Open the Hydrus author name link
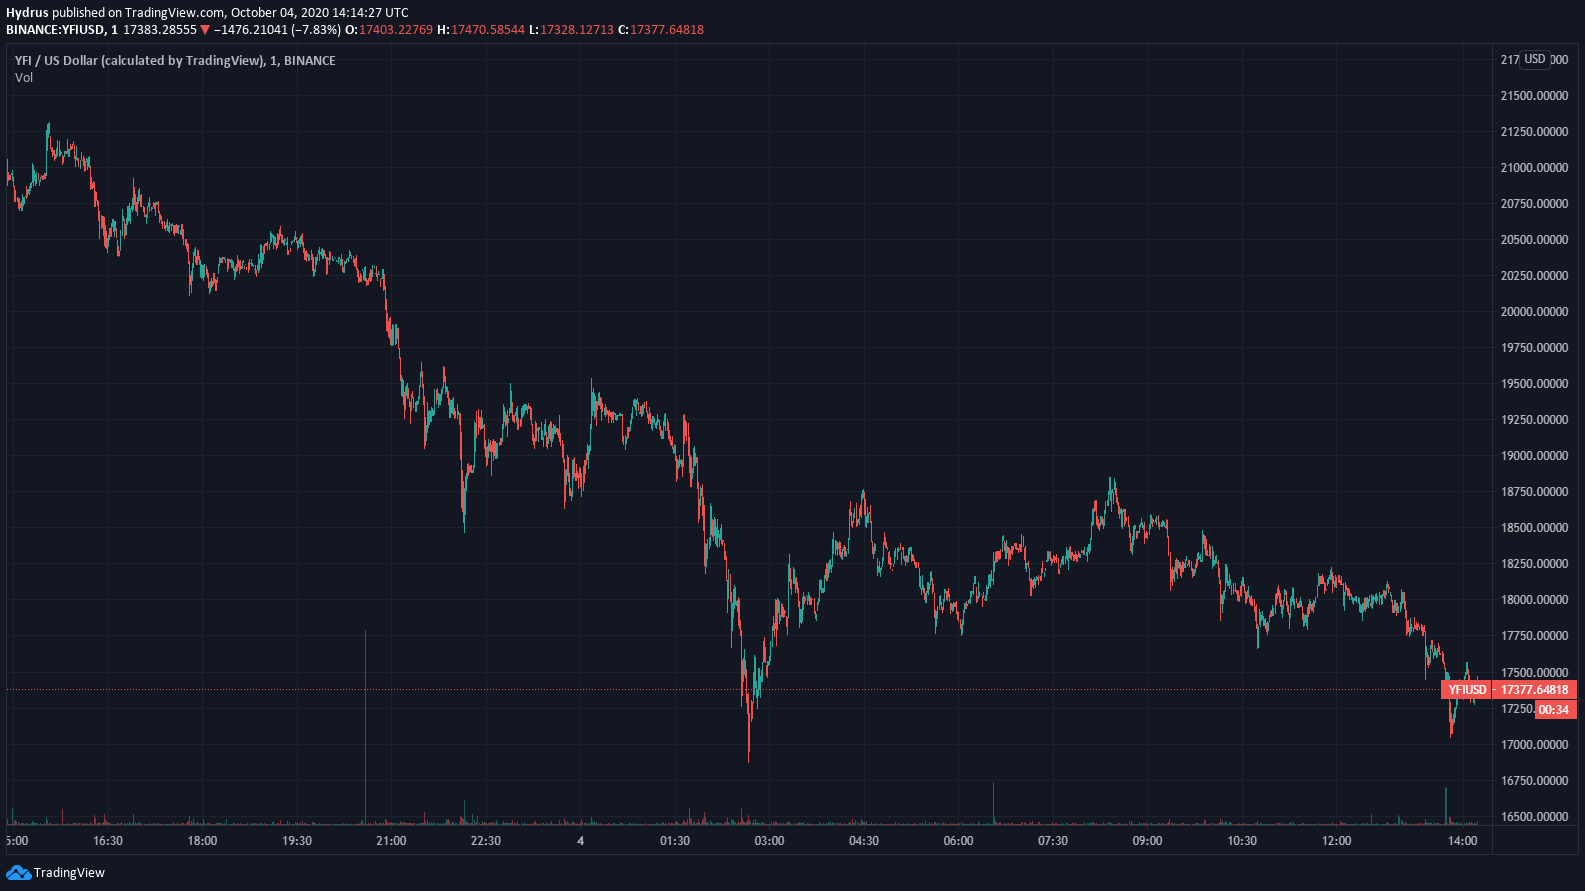Image resolution: width=1585 pixels, height=891 pixels. [27, 13]
